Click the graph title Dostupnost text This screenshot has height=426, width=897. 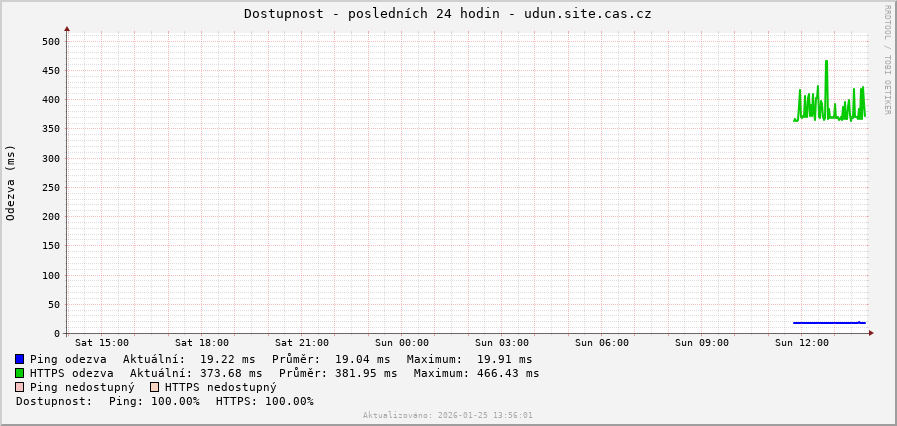pos(447,14)
